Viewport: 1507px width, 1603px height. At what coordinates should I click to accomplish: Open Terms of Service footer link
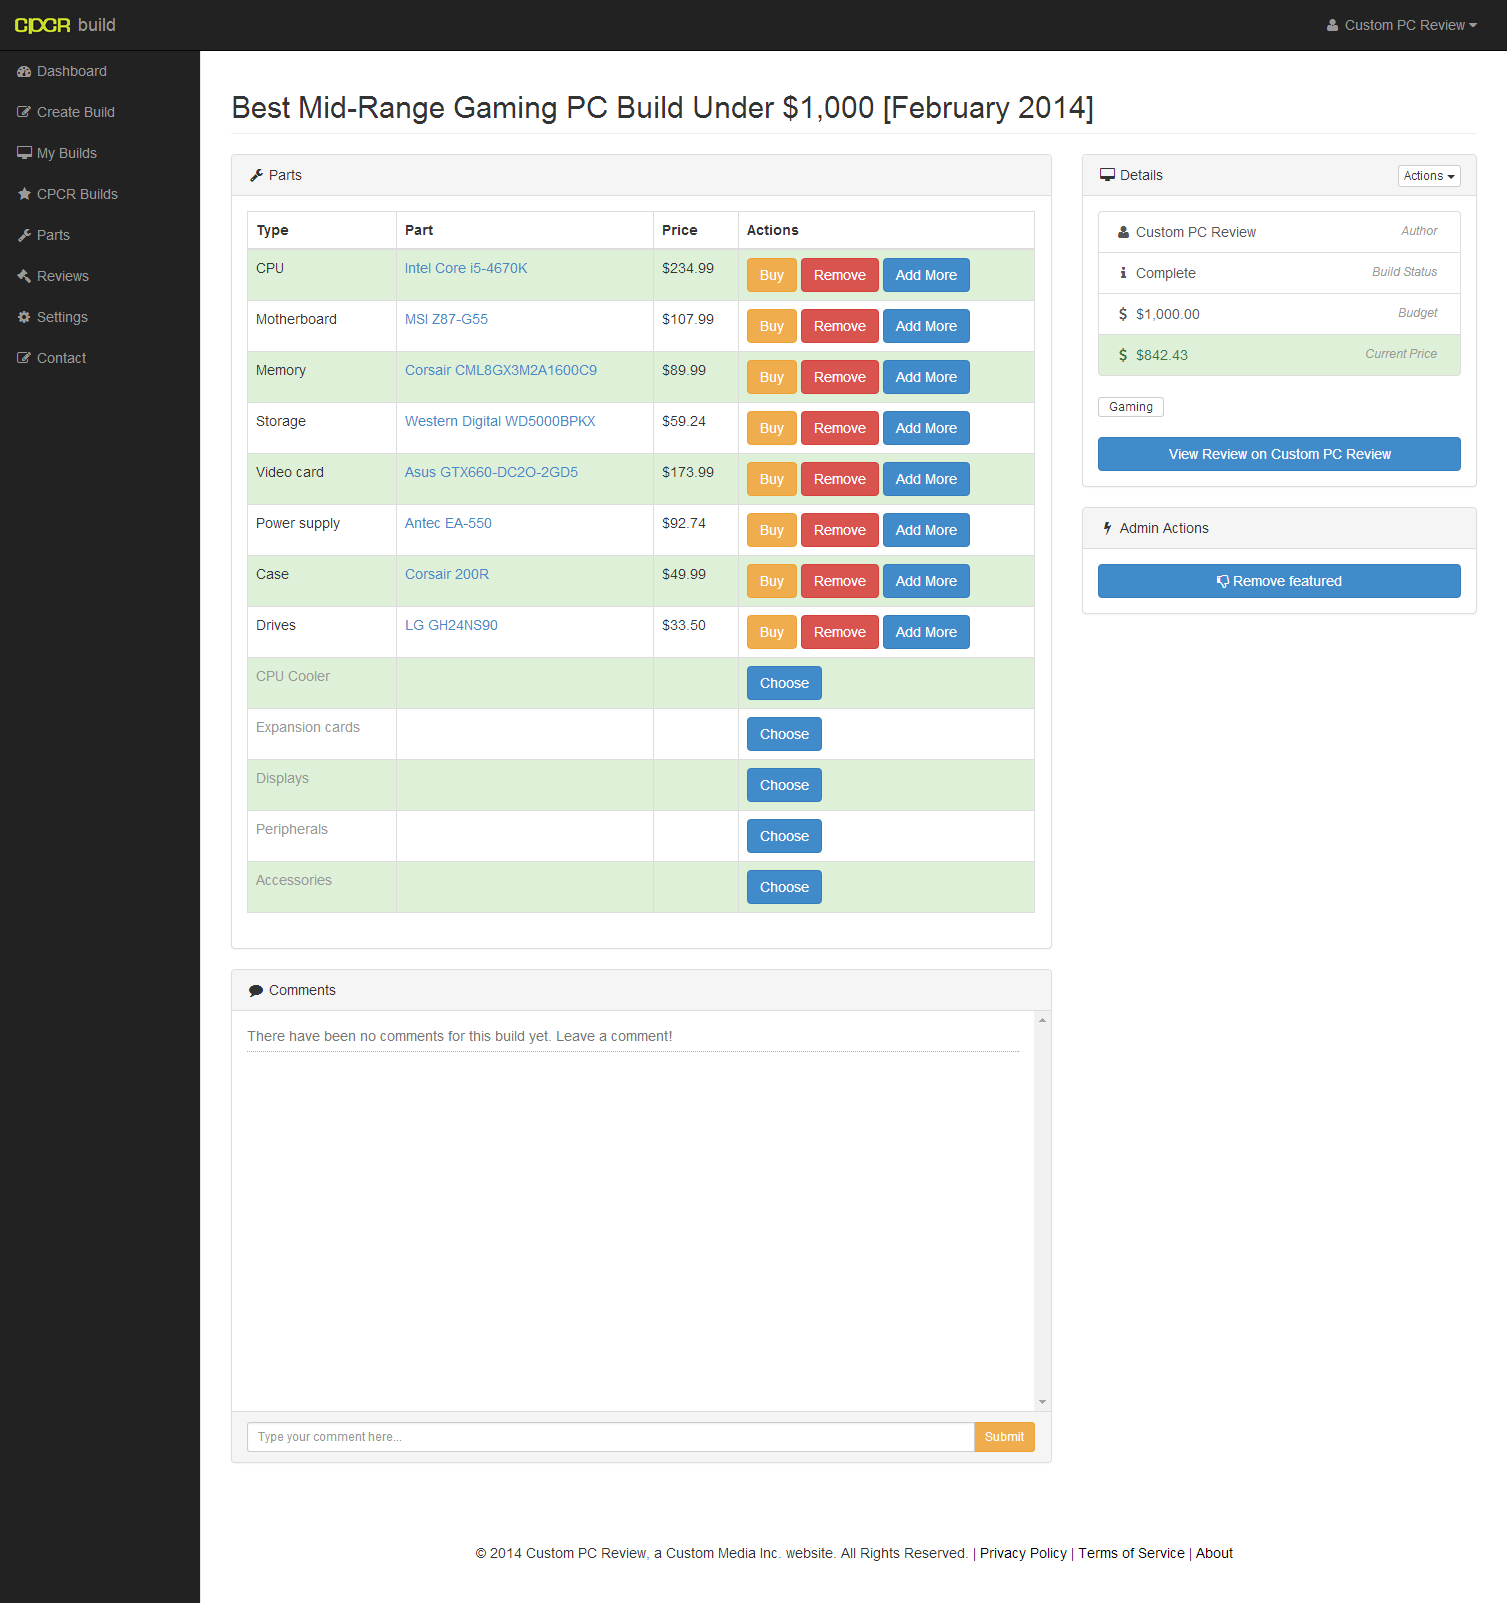[x=1131, y=1553]
